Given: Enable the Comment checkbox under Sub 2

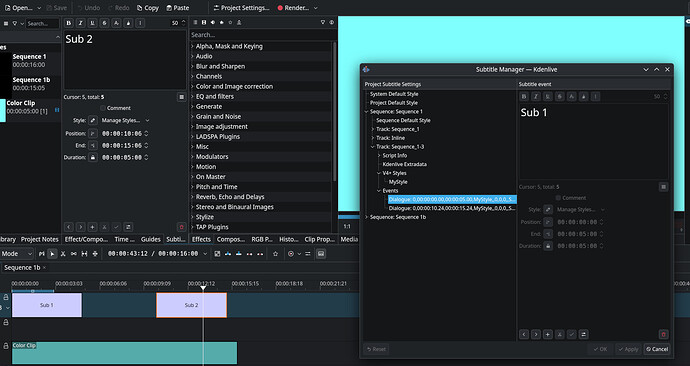Looking at the screenshot, I should pos(103,108).
